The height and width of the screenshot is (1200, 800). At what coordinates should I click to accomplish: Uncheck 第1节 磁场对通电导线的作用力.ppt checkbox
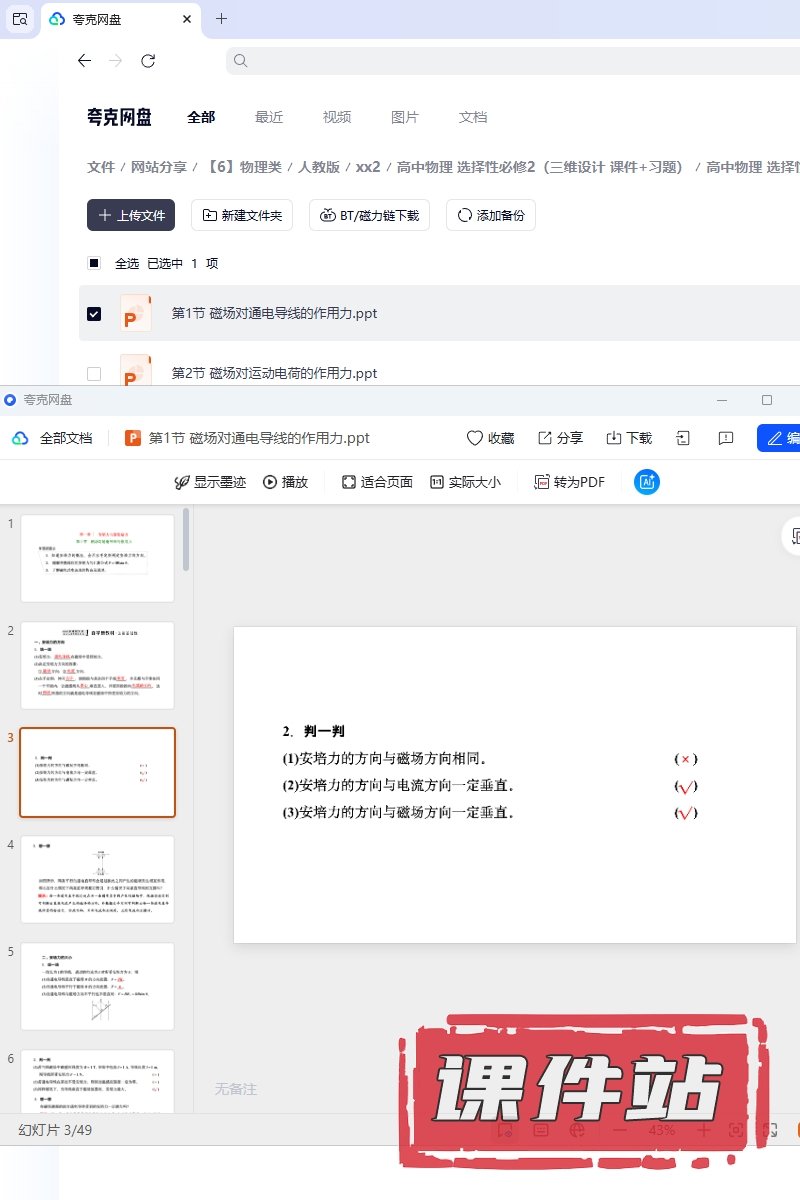pyautogui.click(x=94, y=314)
